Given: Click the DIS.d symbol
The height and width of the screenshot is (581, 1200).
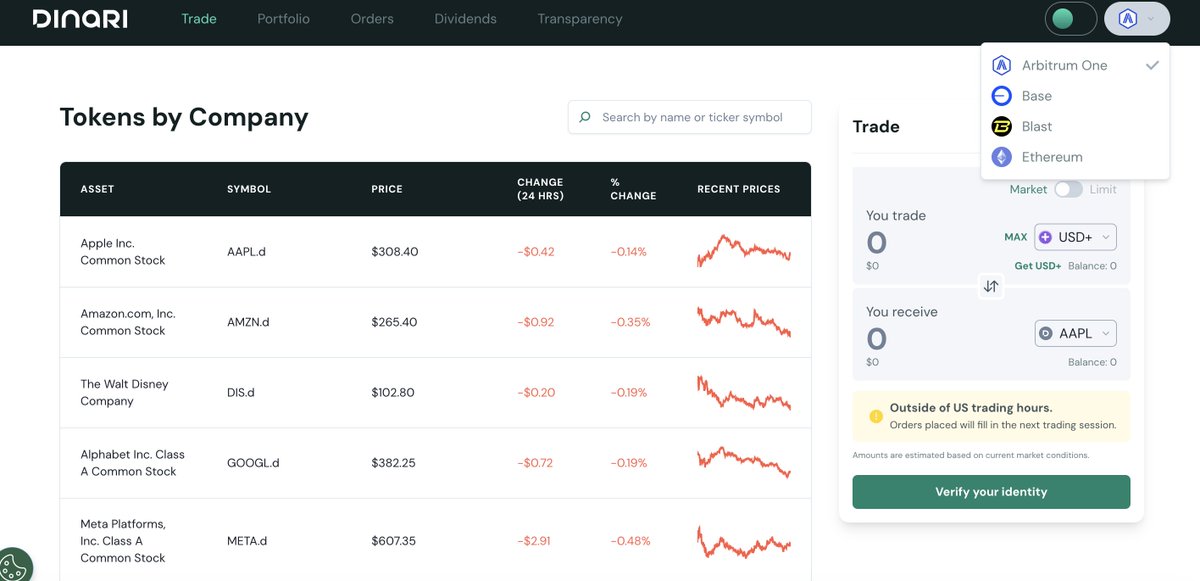Looking at the screenshot, I should coord(241,393).
